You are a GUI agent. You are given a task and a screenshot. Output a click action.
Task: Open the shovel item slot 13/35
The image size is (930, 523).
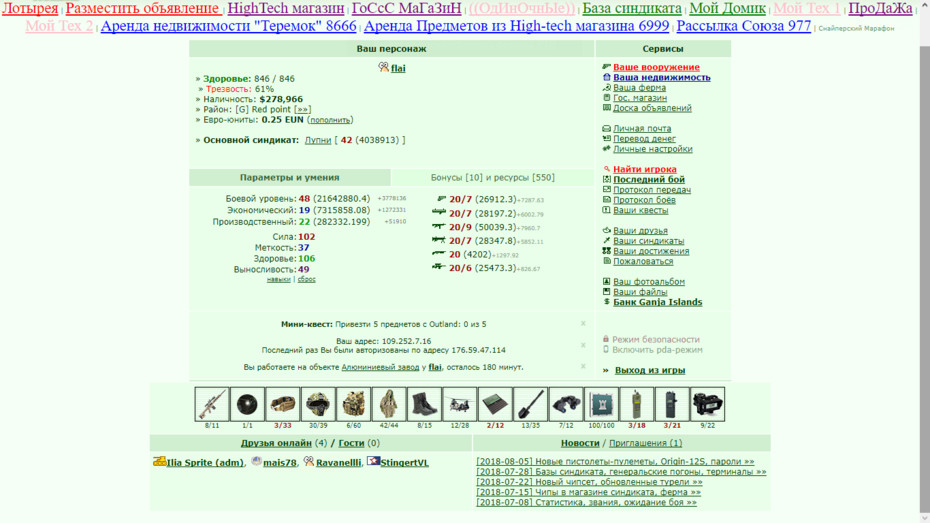(530, 404)
